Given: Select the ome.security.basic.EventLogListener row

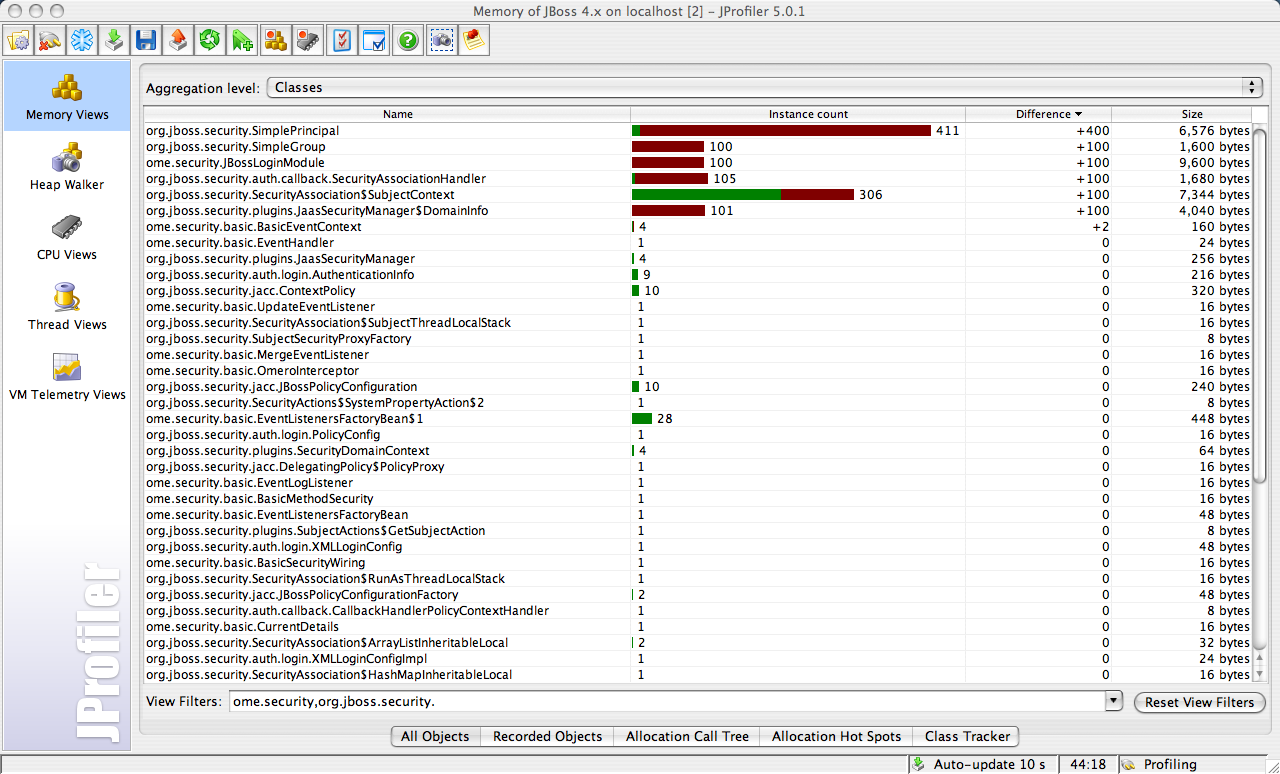Looking at the screenshot, I should (x=698, y=483).
